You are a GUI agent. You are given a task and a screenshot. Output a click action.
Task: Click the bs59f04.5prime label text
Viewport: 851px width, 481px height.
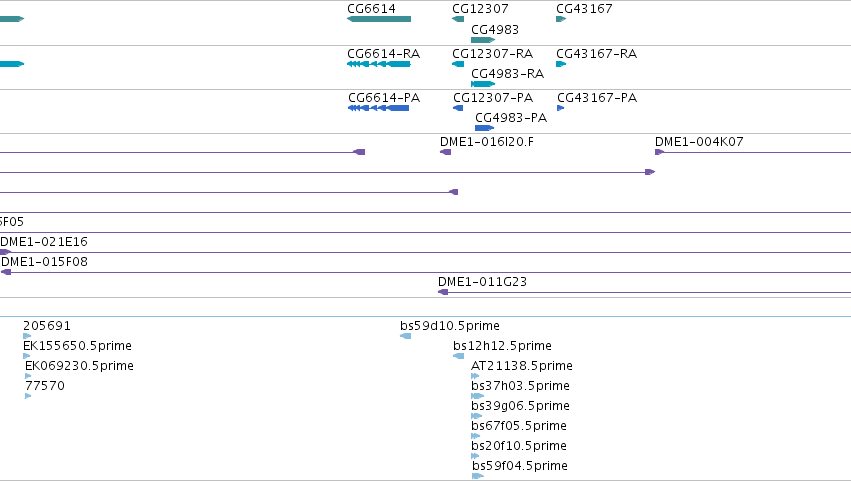click(520, 466)
